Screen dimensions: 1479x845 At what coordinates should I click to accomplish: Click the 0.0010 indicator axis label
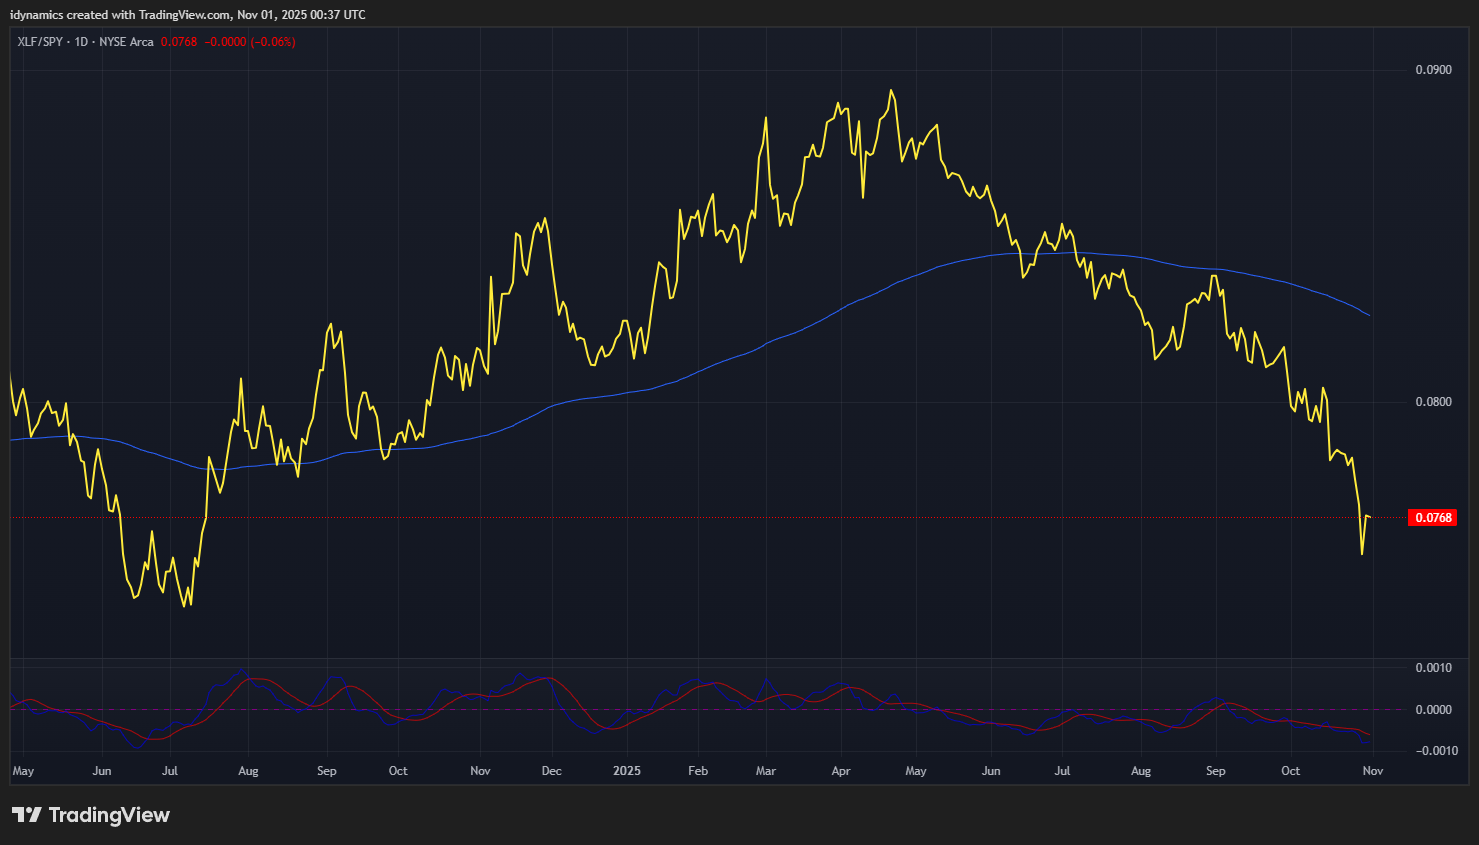click(x=1433, y=668)
